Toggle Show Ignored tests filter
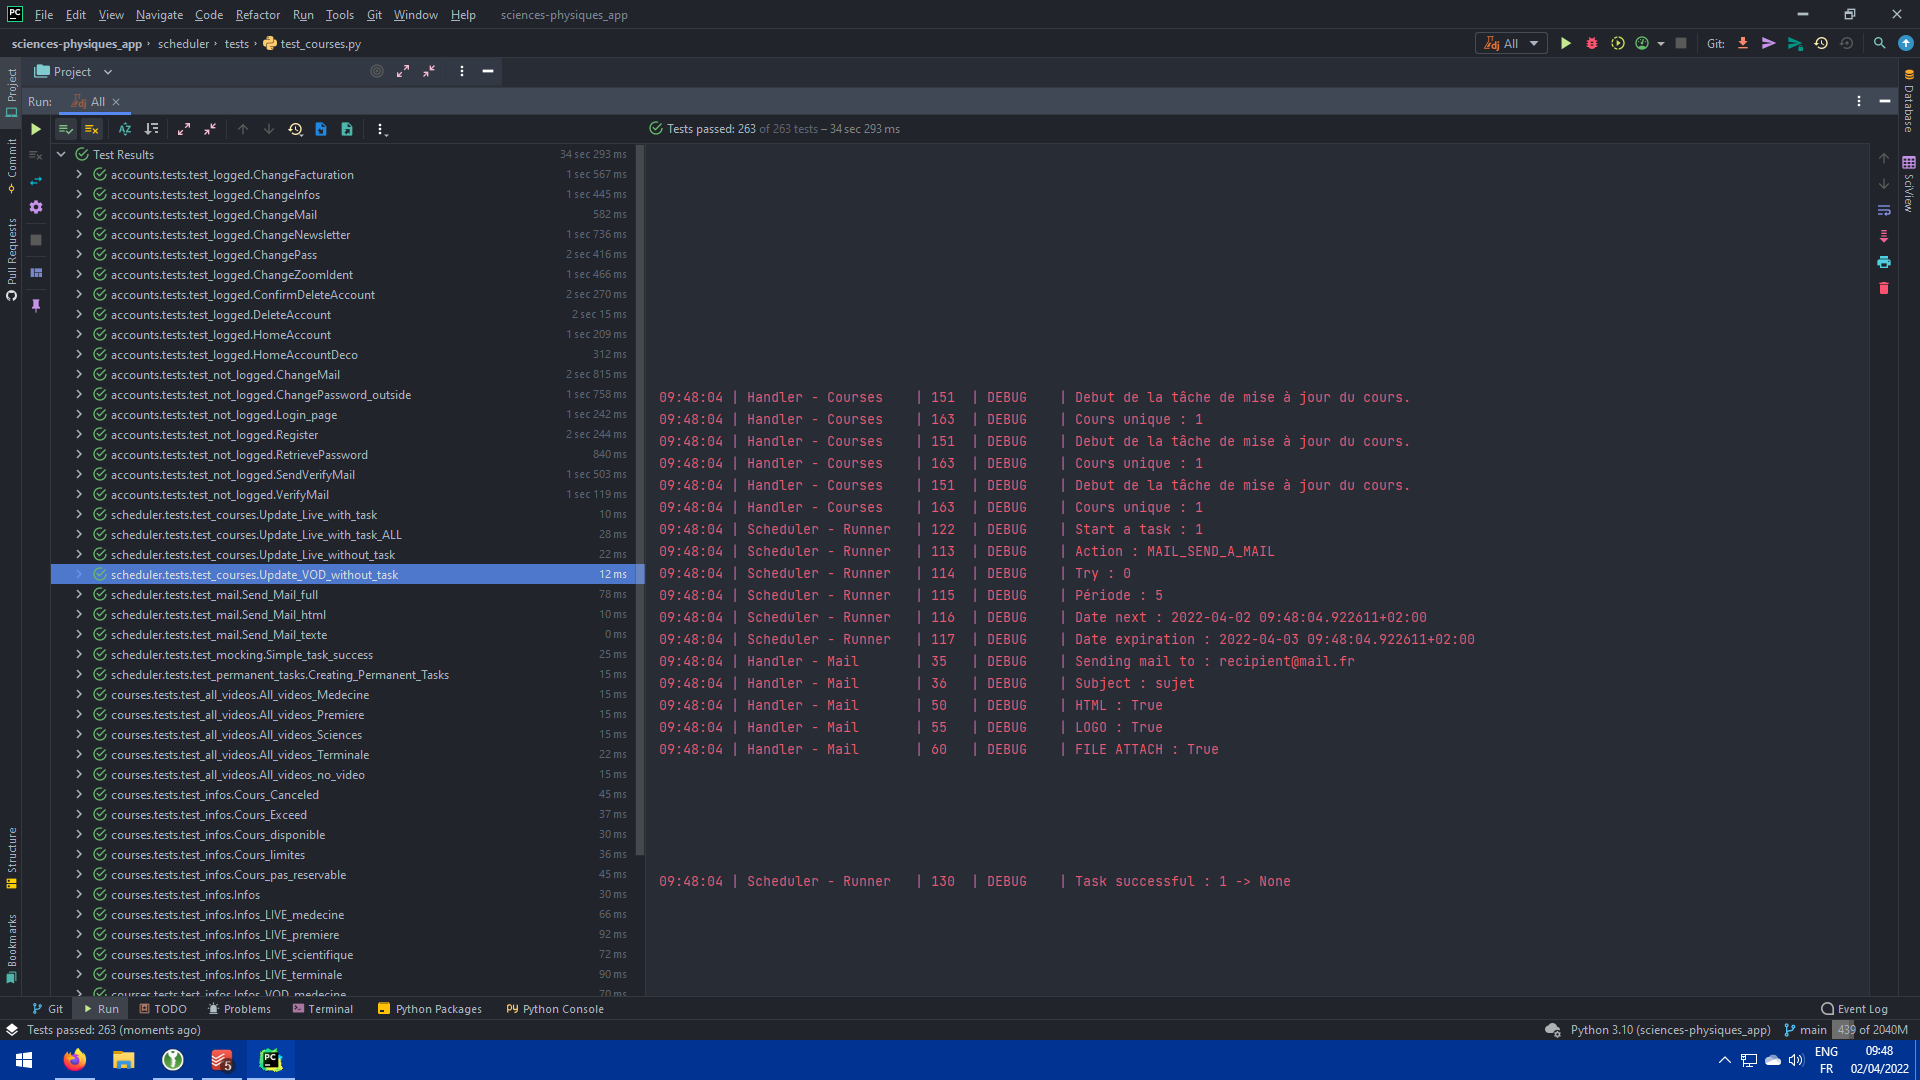The image size is (1920, 1080). pyautogui.click(x=91, y=129)
